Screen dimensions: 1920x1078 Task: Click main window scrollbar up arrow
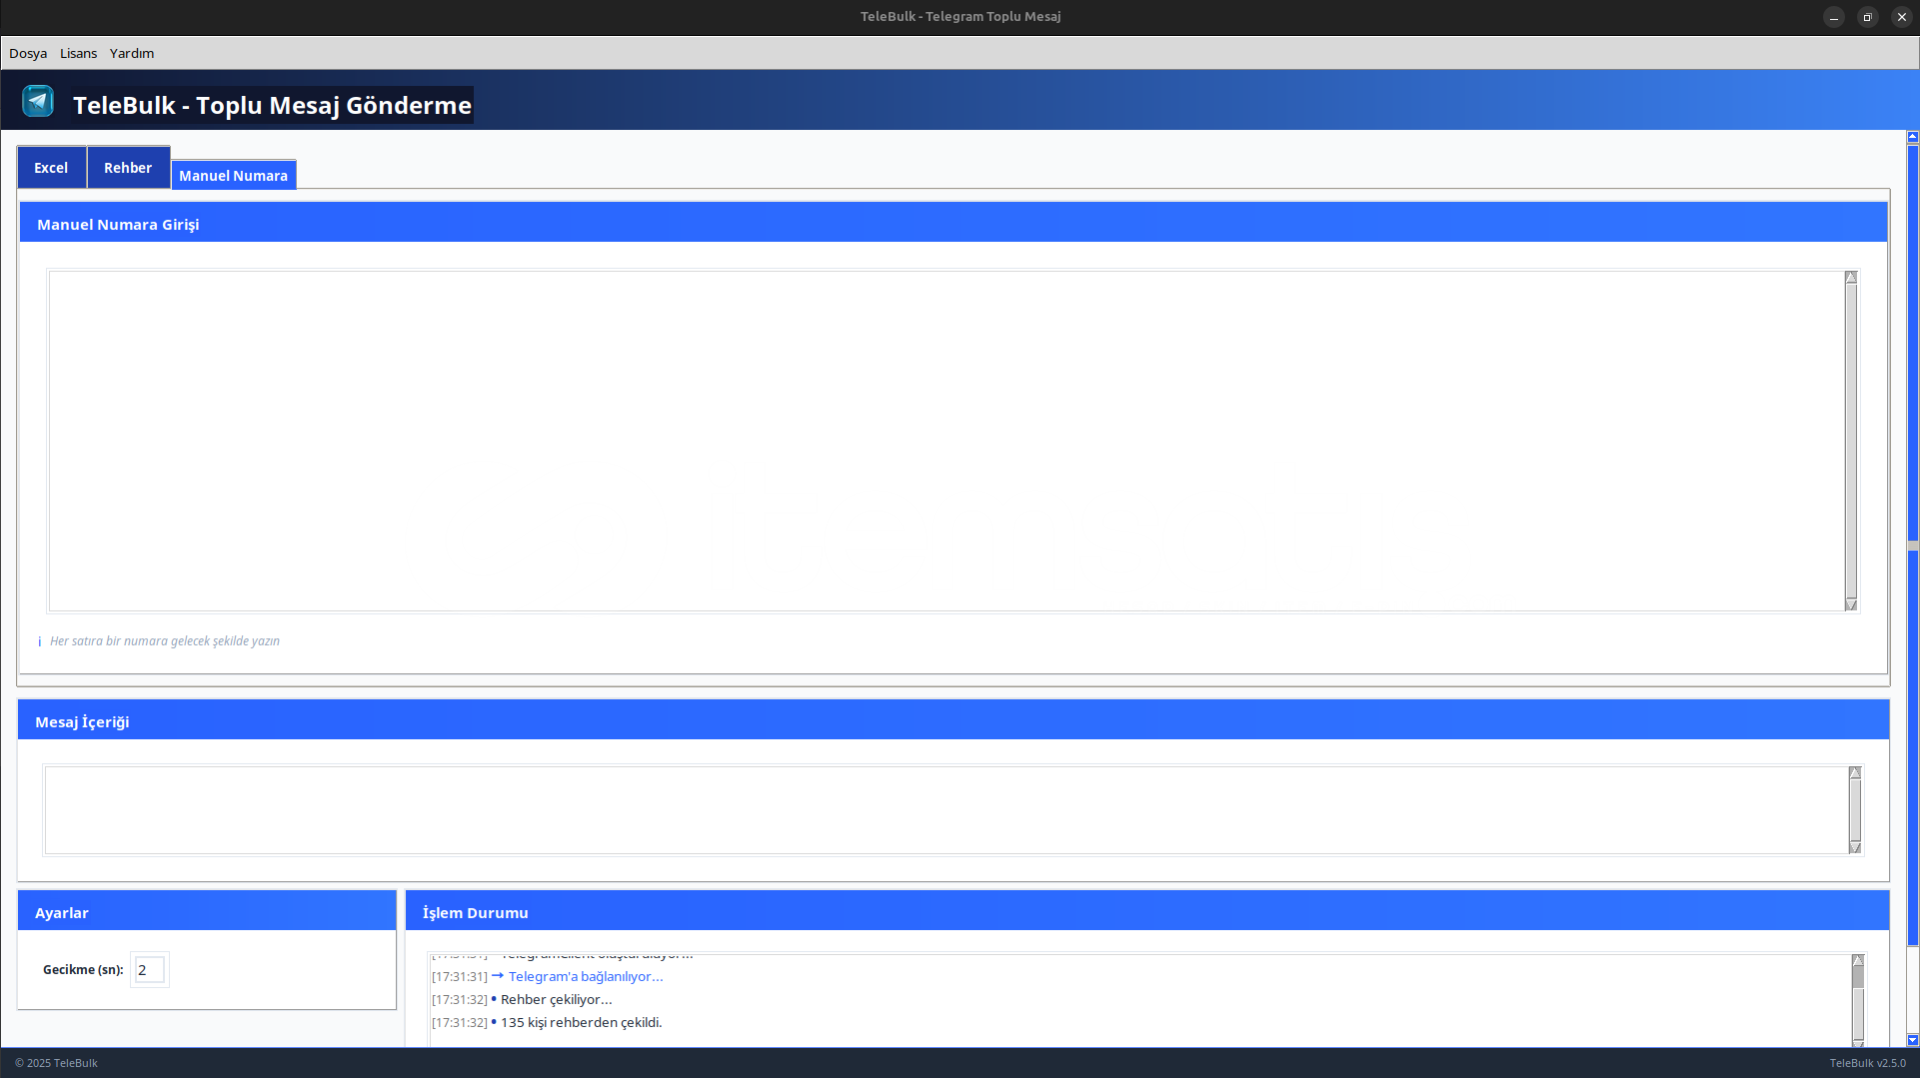click(x=1913, y=137)
